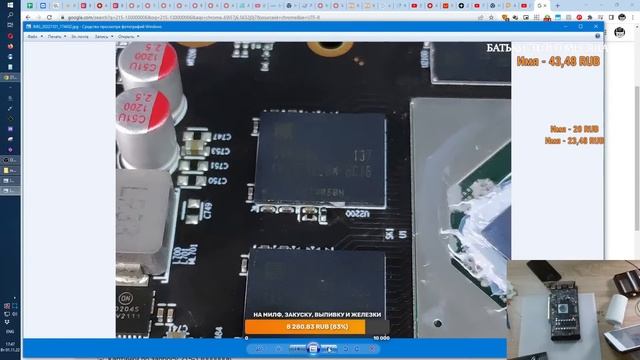The height and width of the screenshot is (360, 640).
Task: Open Chrome profile avatar in toolbar
Action: [x=622, y=17]
